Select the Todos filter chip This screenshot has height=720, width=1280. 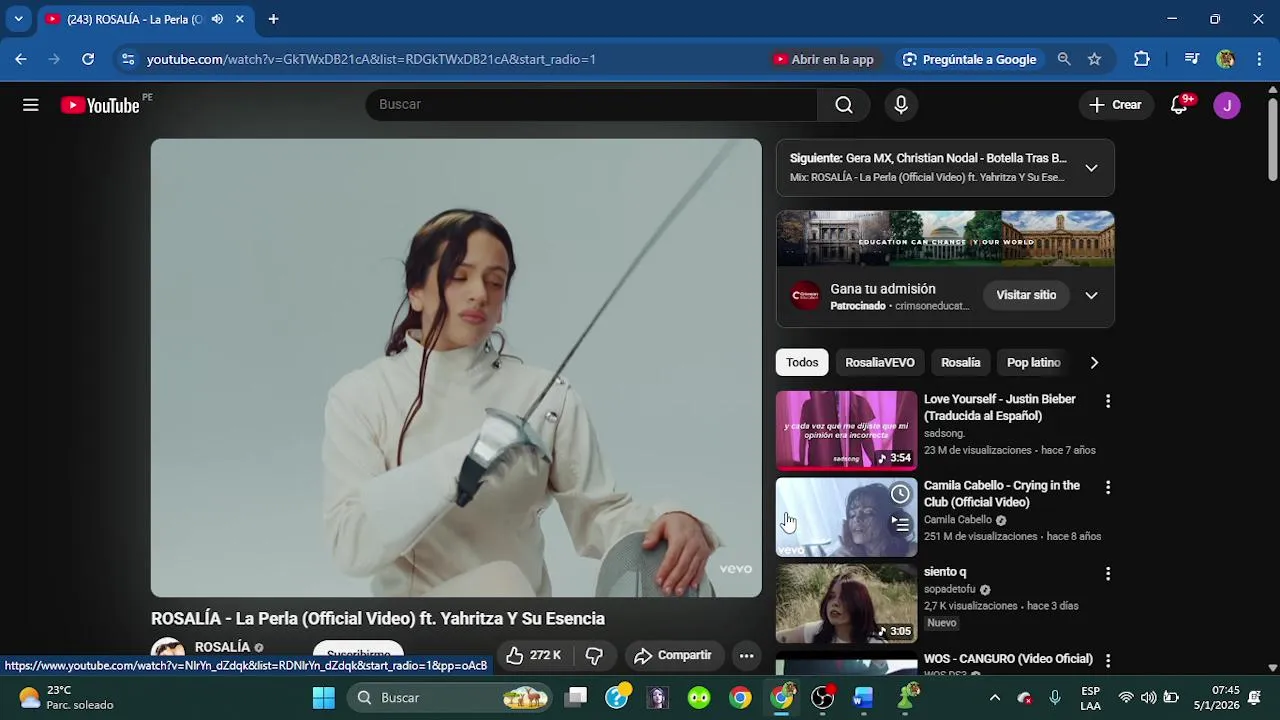point(802,362)
